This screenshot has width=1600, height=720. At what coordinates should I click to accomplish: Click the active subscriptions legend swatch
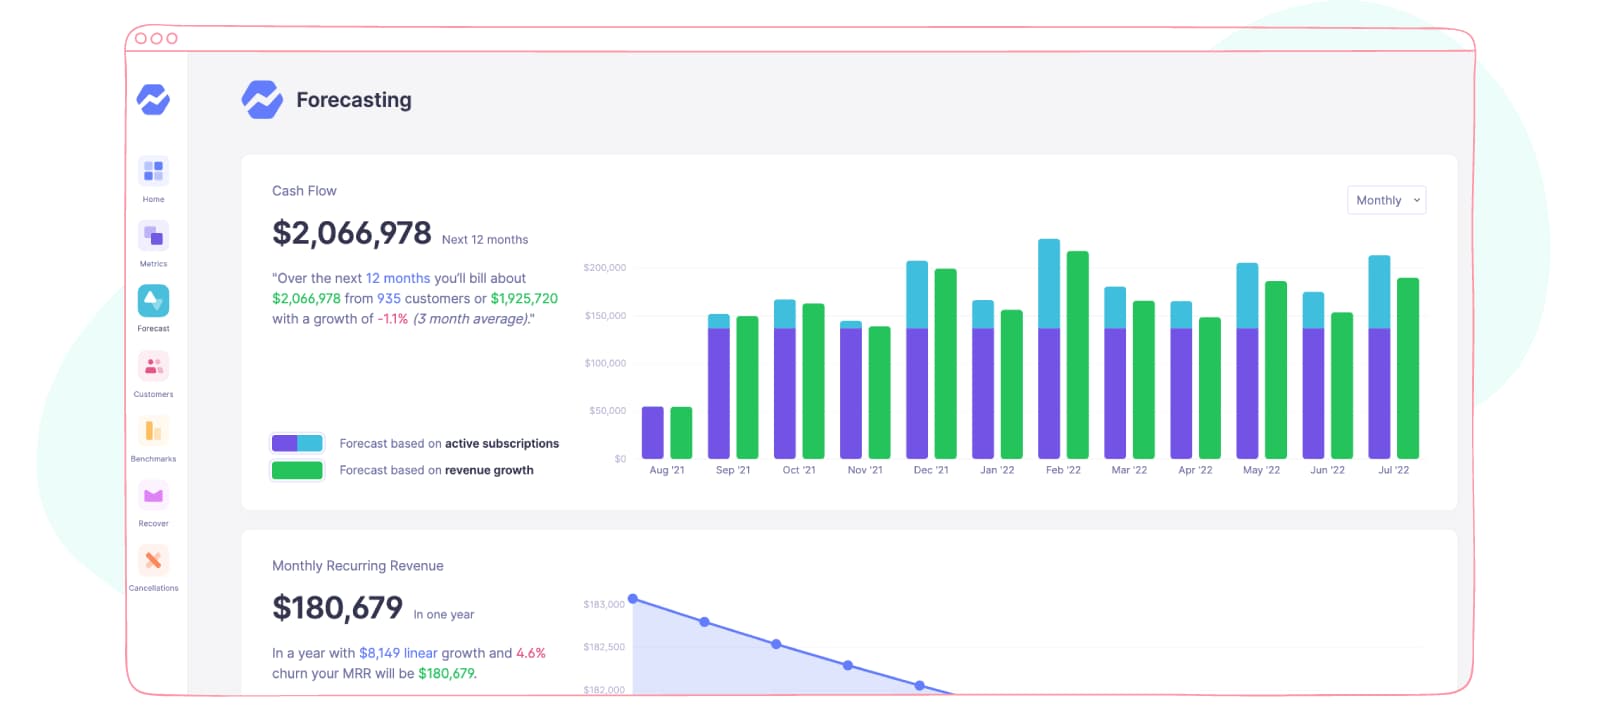pyautogui.click(x=297, y=443)
